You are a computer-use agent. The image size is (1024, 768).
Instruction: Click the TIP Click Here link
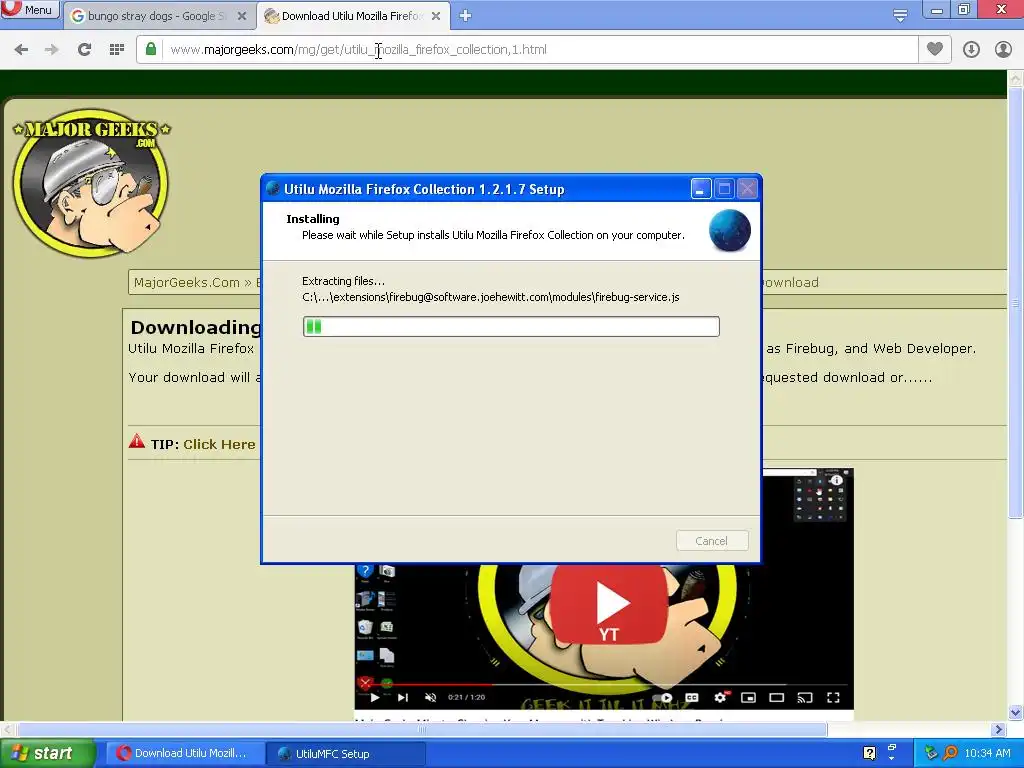(x=219, y=445)
